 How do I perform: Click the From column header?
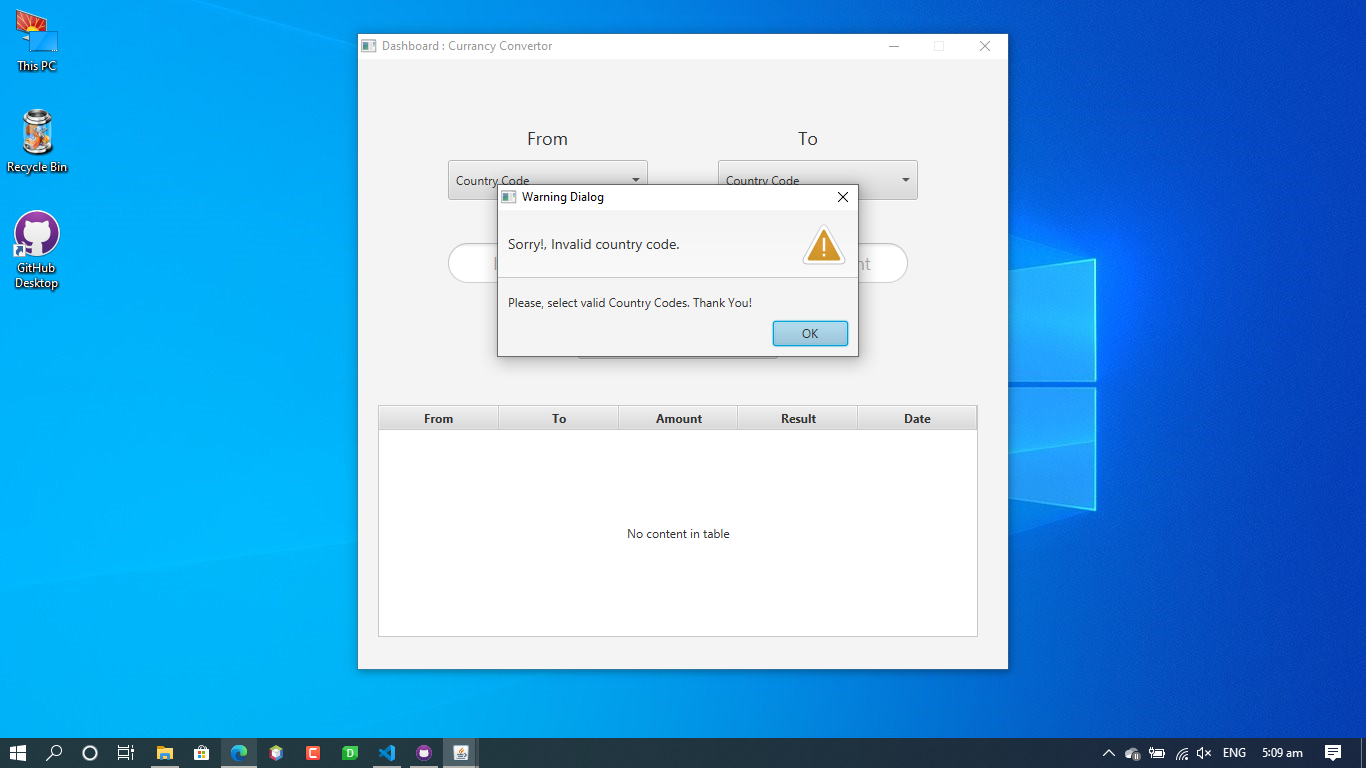[x=439, y=418]
